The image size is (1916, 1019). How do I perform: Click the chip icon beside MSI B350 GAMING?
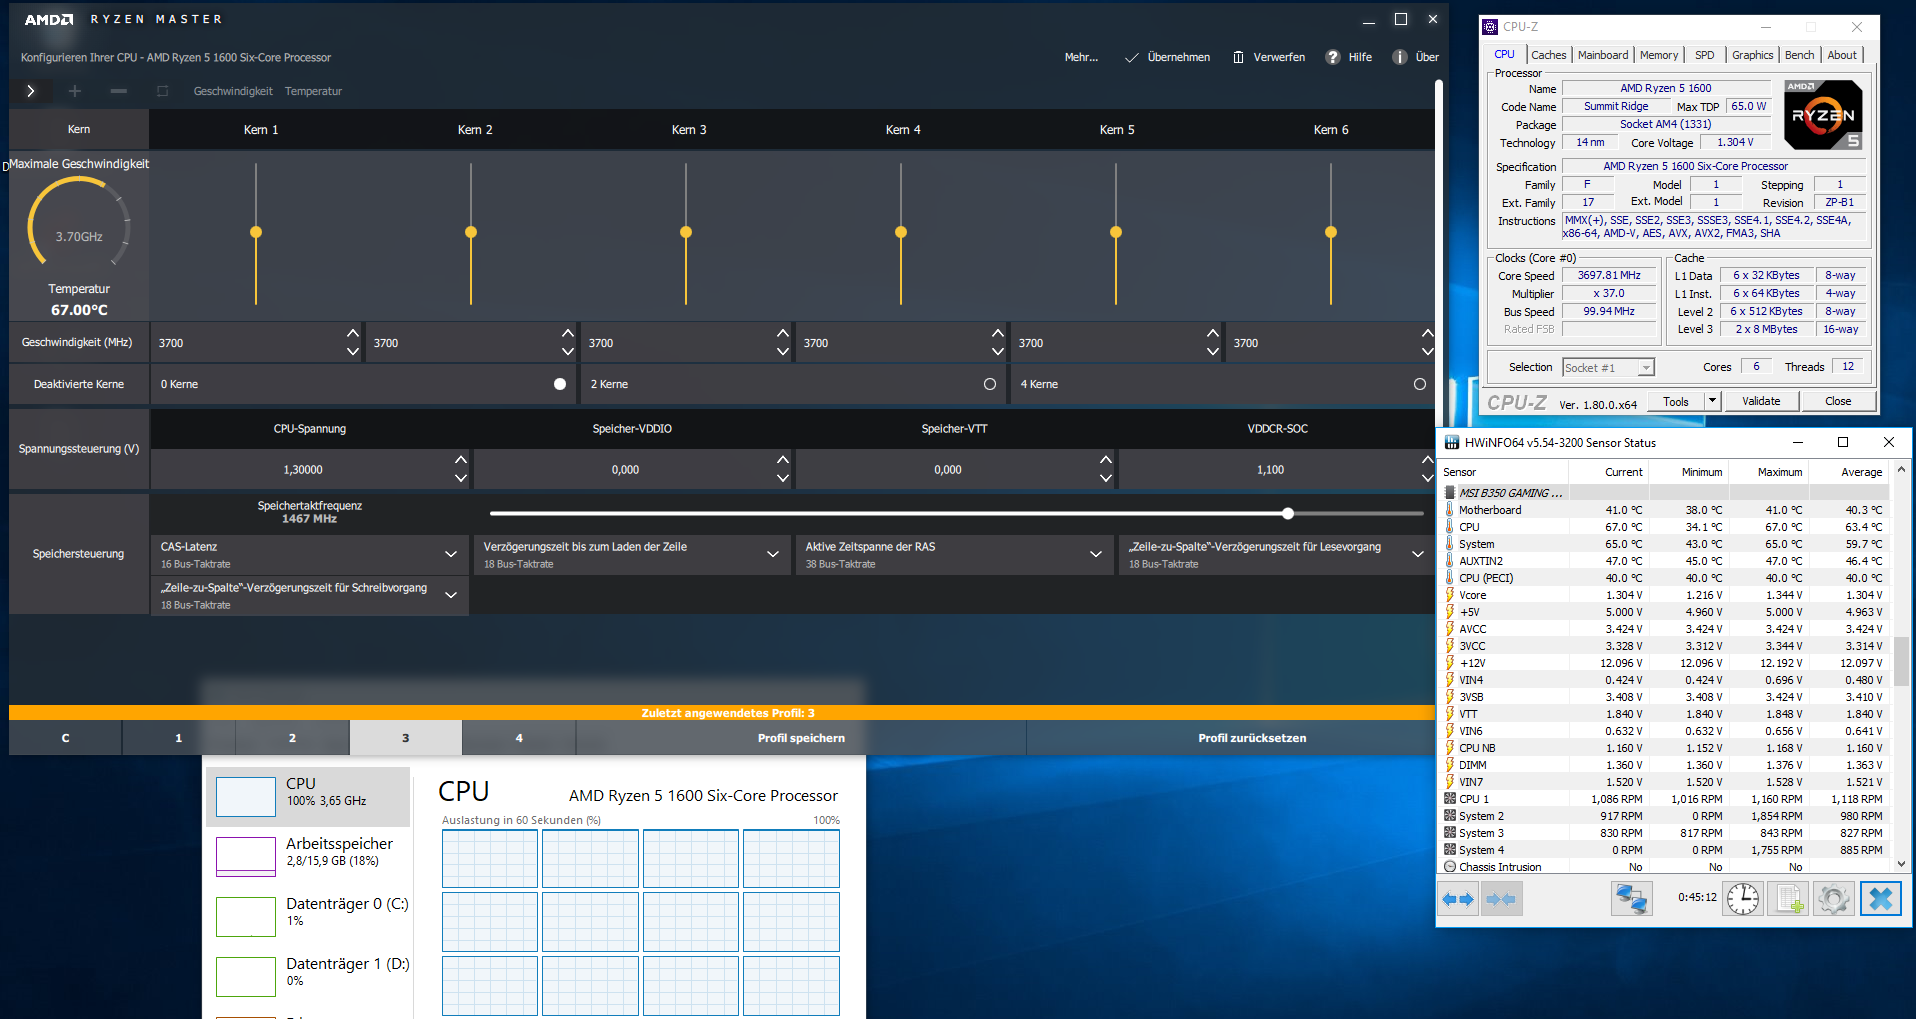click(1450, 493)
